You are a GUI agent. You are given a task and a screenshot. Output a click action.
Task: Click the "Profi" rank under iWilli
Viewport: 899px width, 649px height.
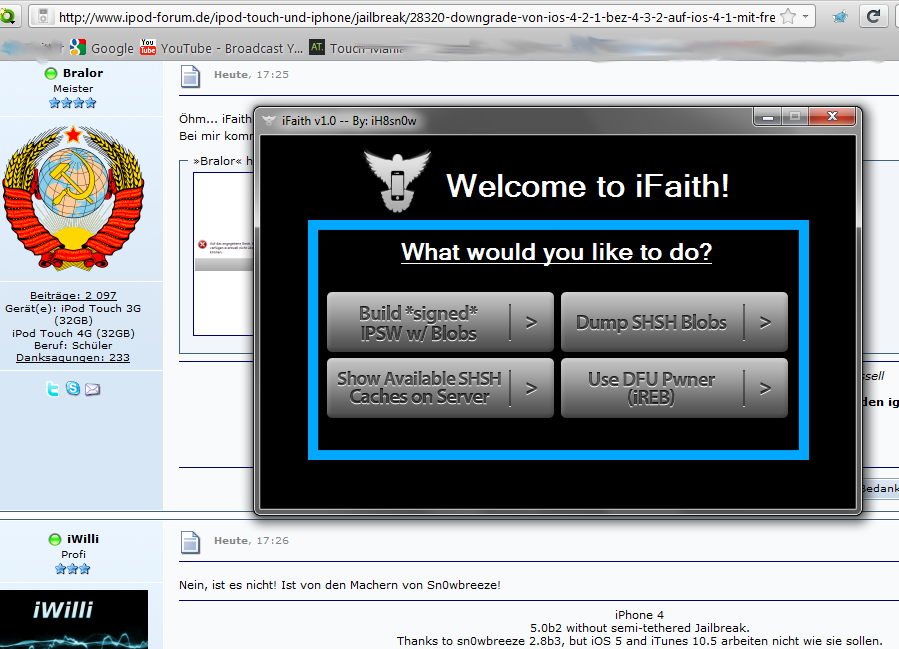point(73,554)
